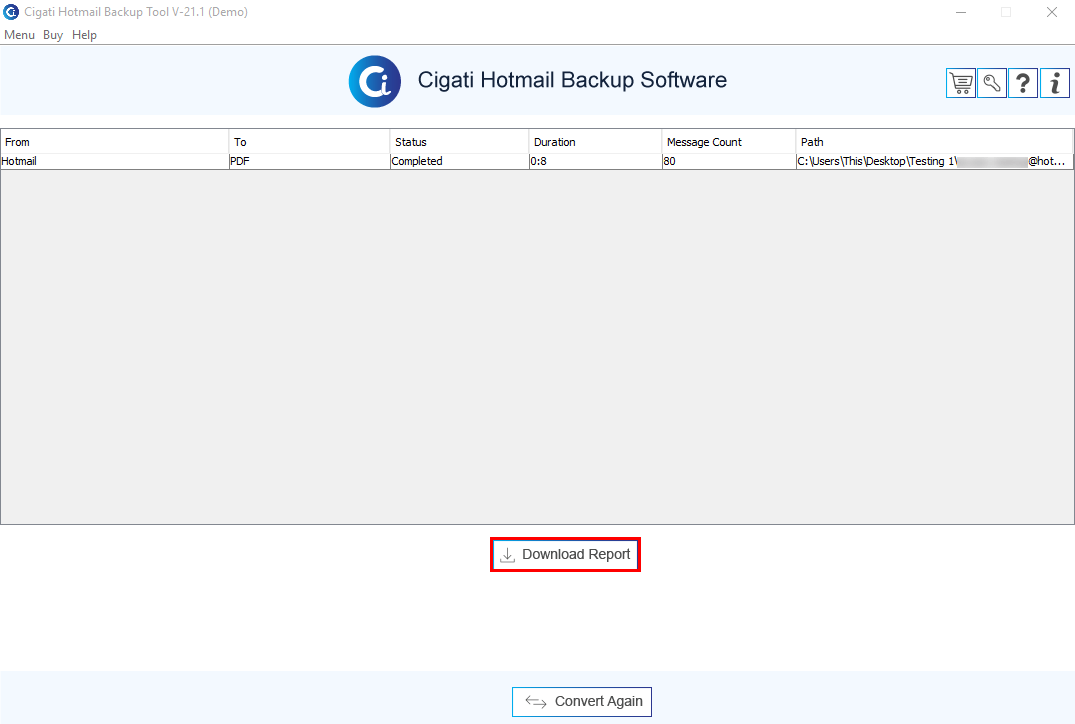Open the Help menu
This screenshot has width=1075, height=724.
[84, 35]
